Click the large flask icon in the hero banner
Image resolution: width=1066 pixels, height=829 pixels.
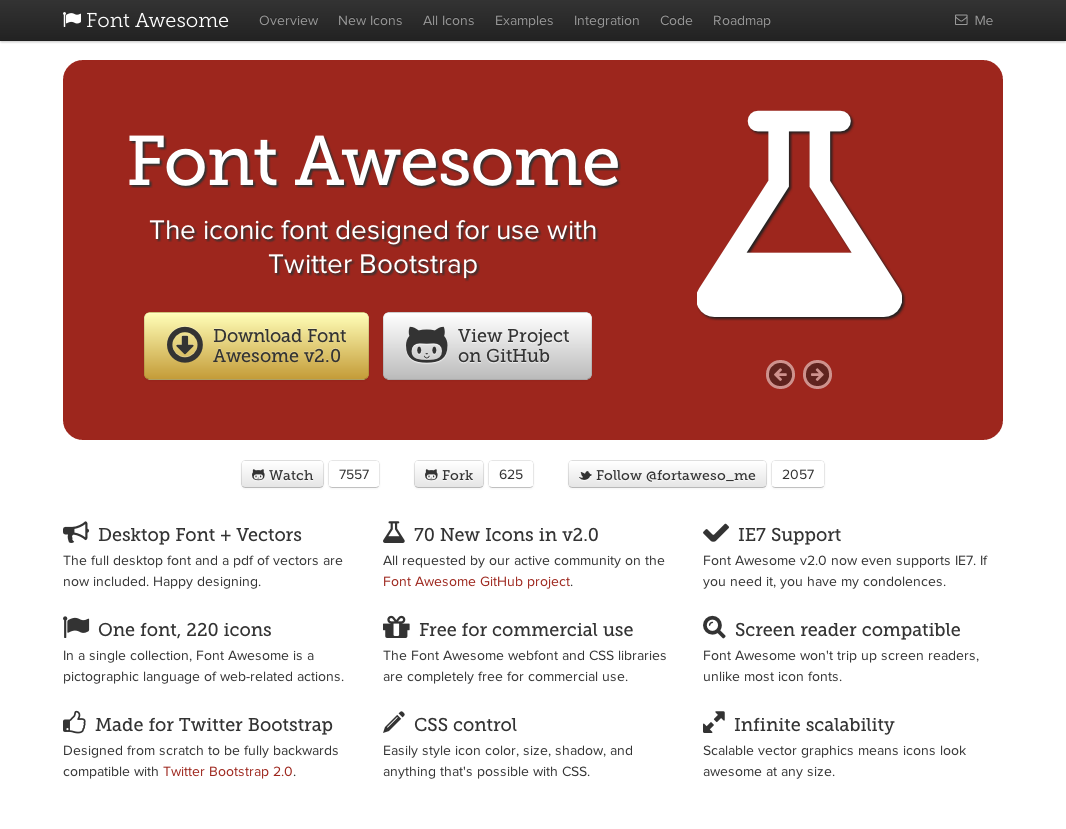pos(800,214)
